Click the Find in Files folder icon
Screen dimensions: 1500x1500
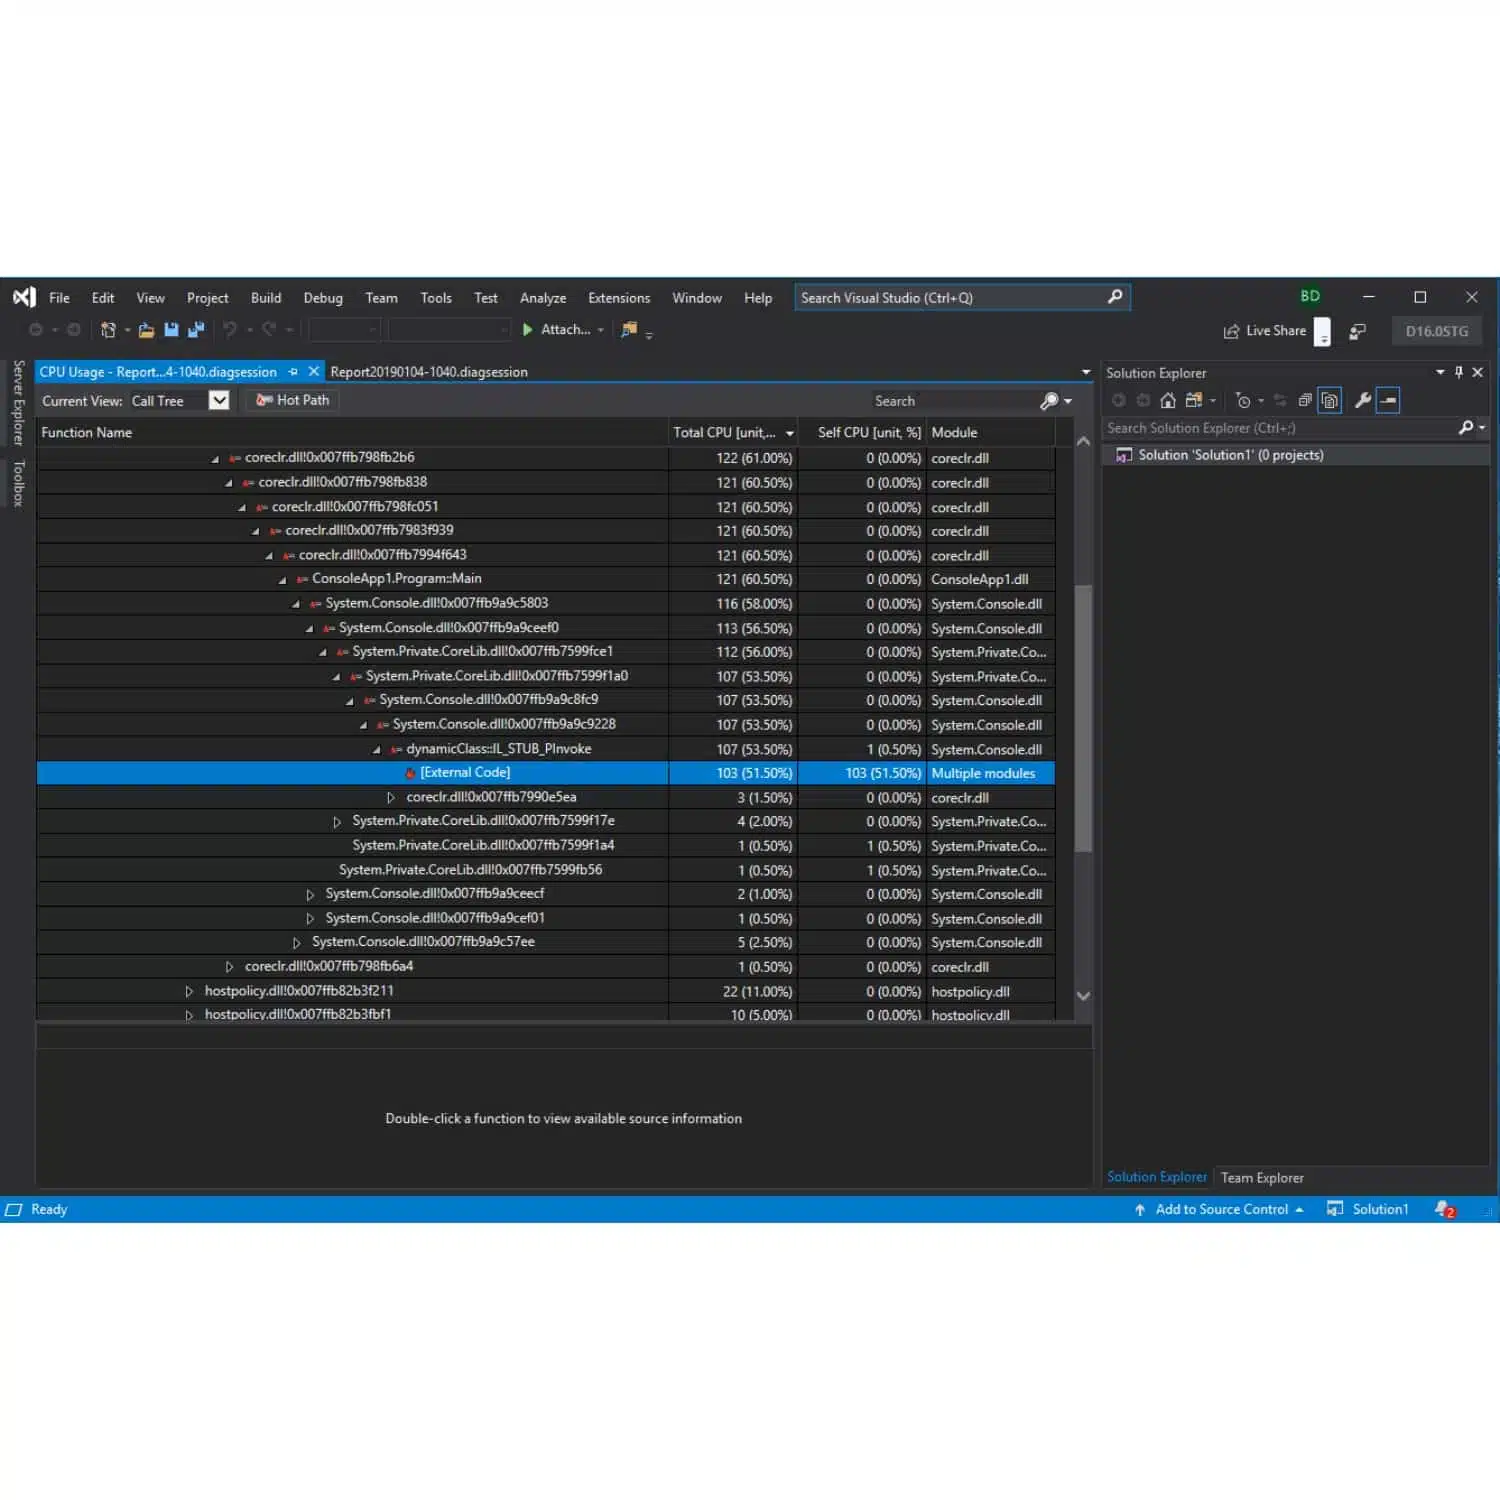point(629,329)
